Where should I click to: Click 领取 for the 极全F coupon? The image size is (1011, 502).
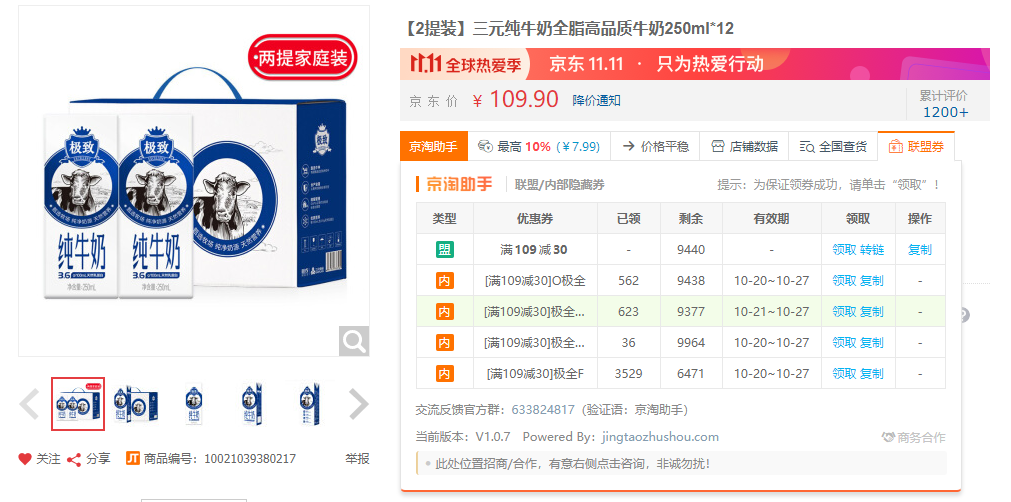click(844, 373)
